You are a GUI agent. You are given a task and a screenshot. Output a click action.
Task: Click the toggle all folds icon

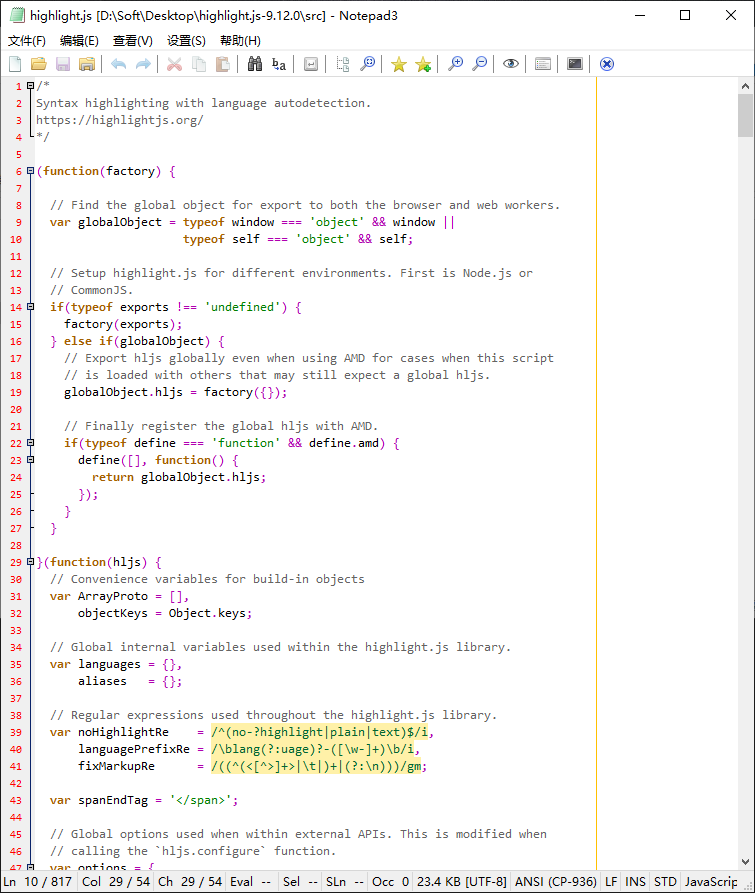[343, 64]
